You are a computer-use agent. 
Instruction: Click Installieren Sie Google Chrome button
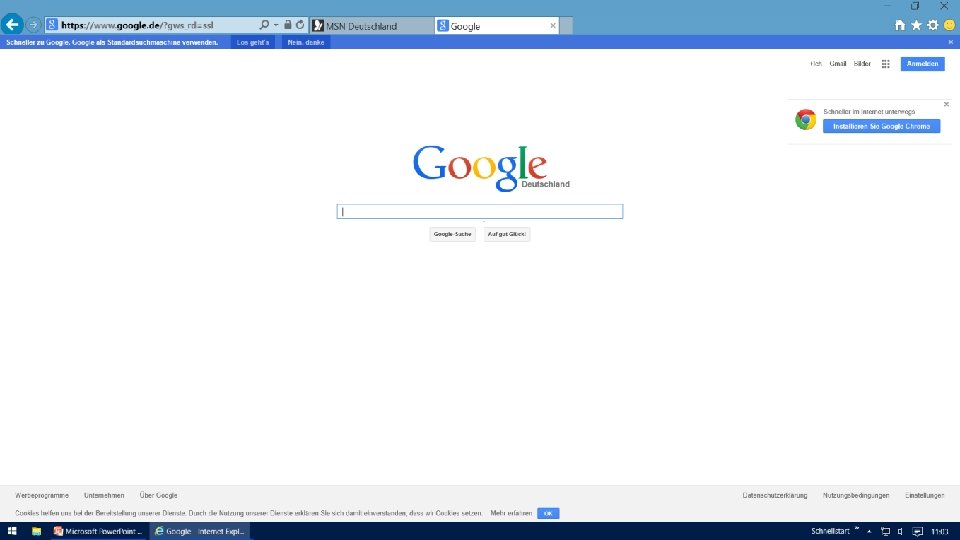881,126
